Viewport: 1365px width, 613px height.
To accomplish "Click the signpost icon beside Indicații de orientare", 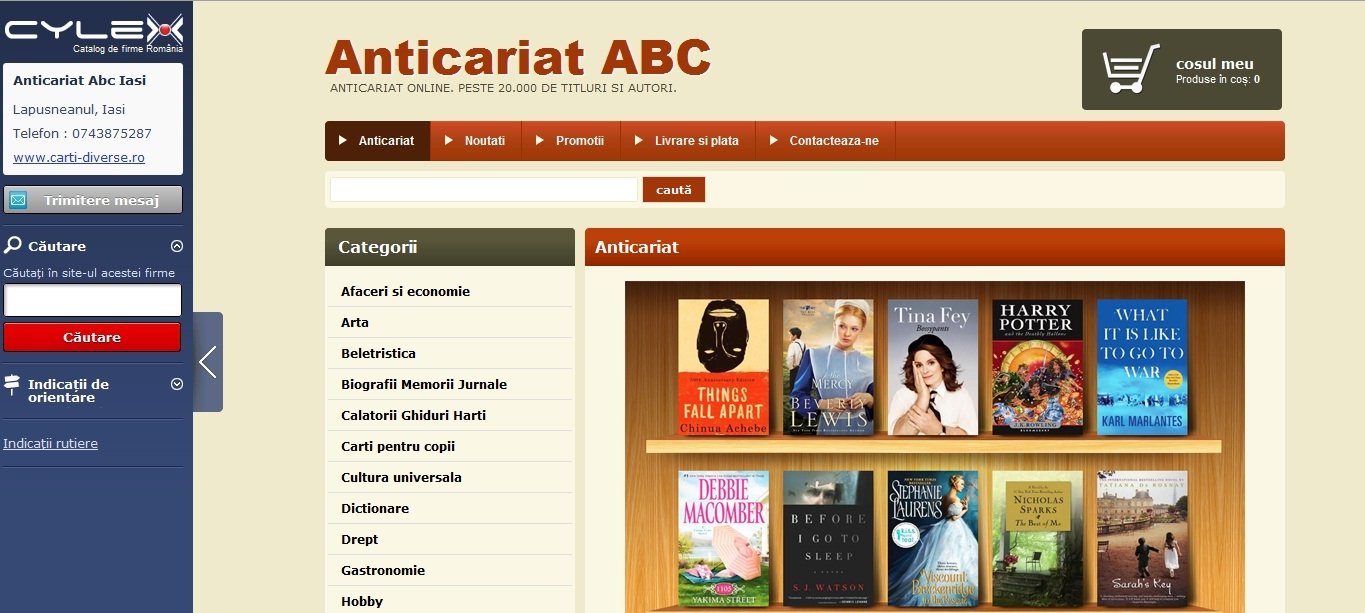I will 12,385.
